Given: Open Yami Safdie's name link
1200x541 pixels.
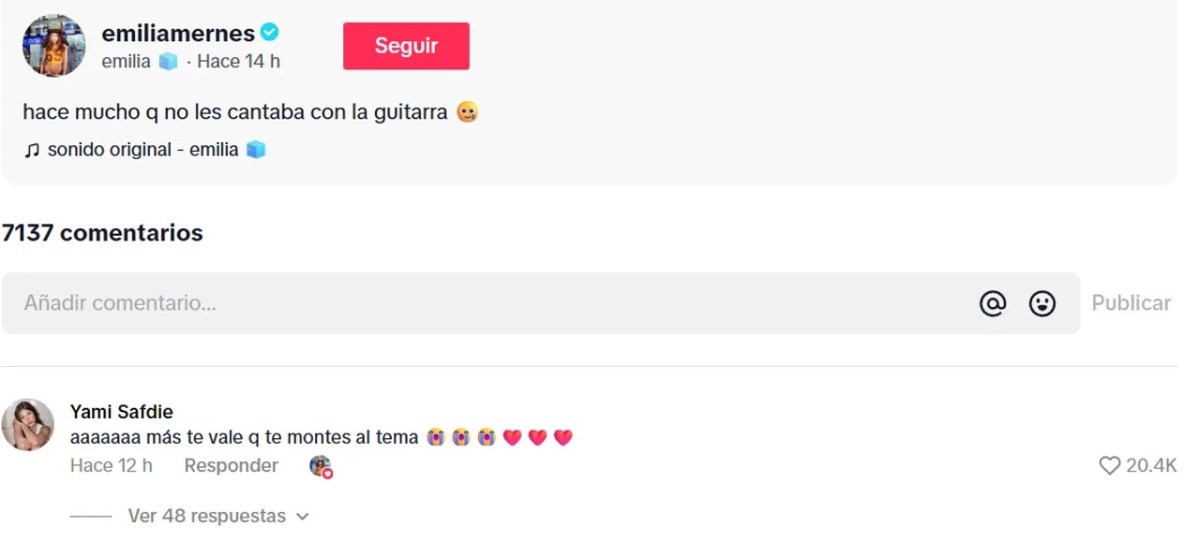Looking at the screenshot, I should [122, 412].
